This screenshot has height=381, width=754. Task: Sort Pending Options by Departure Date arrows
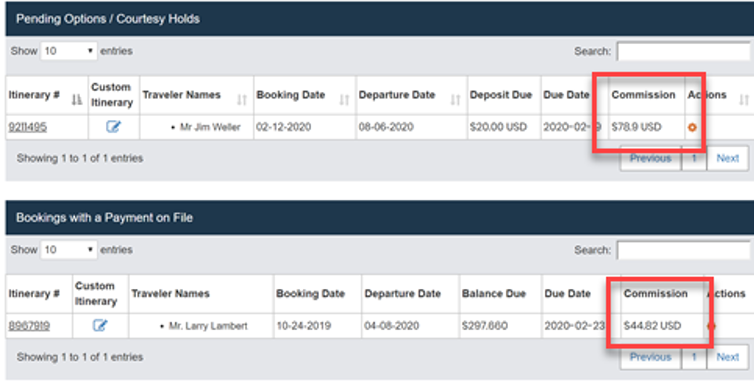click(x=455, y=100)
